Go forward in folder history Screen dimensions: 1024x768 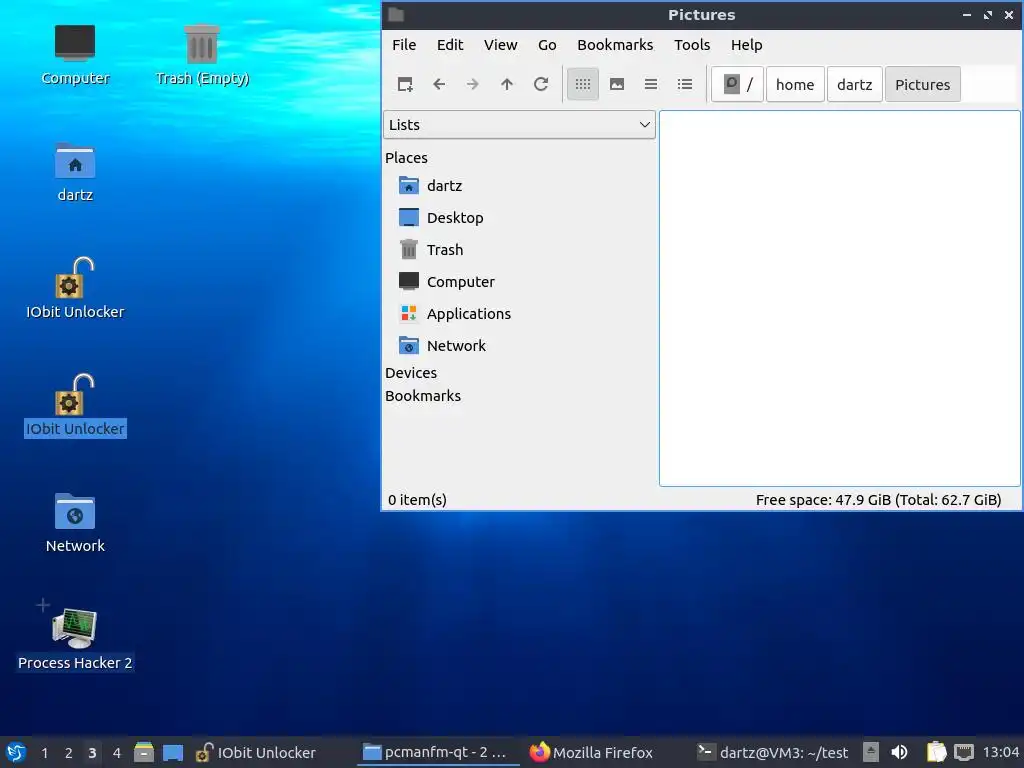click(x=473, y=84)
